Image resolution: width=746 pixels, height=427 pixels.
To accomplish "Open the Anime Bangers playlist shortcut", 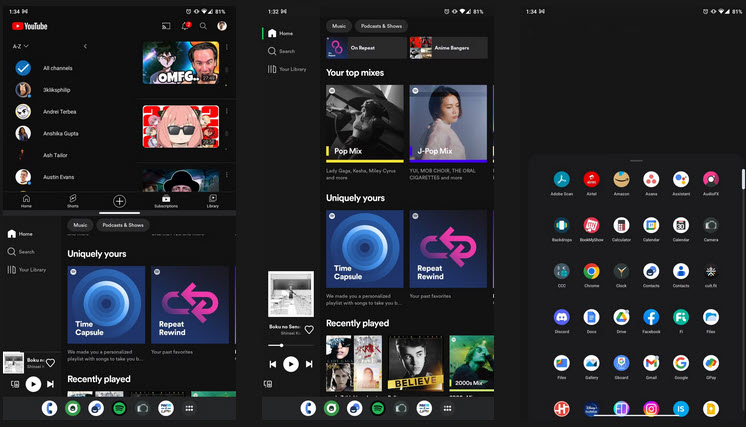I will point(448,48).
